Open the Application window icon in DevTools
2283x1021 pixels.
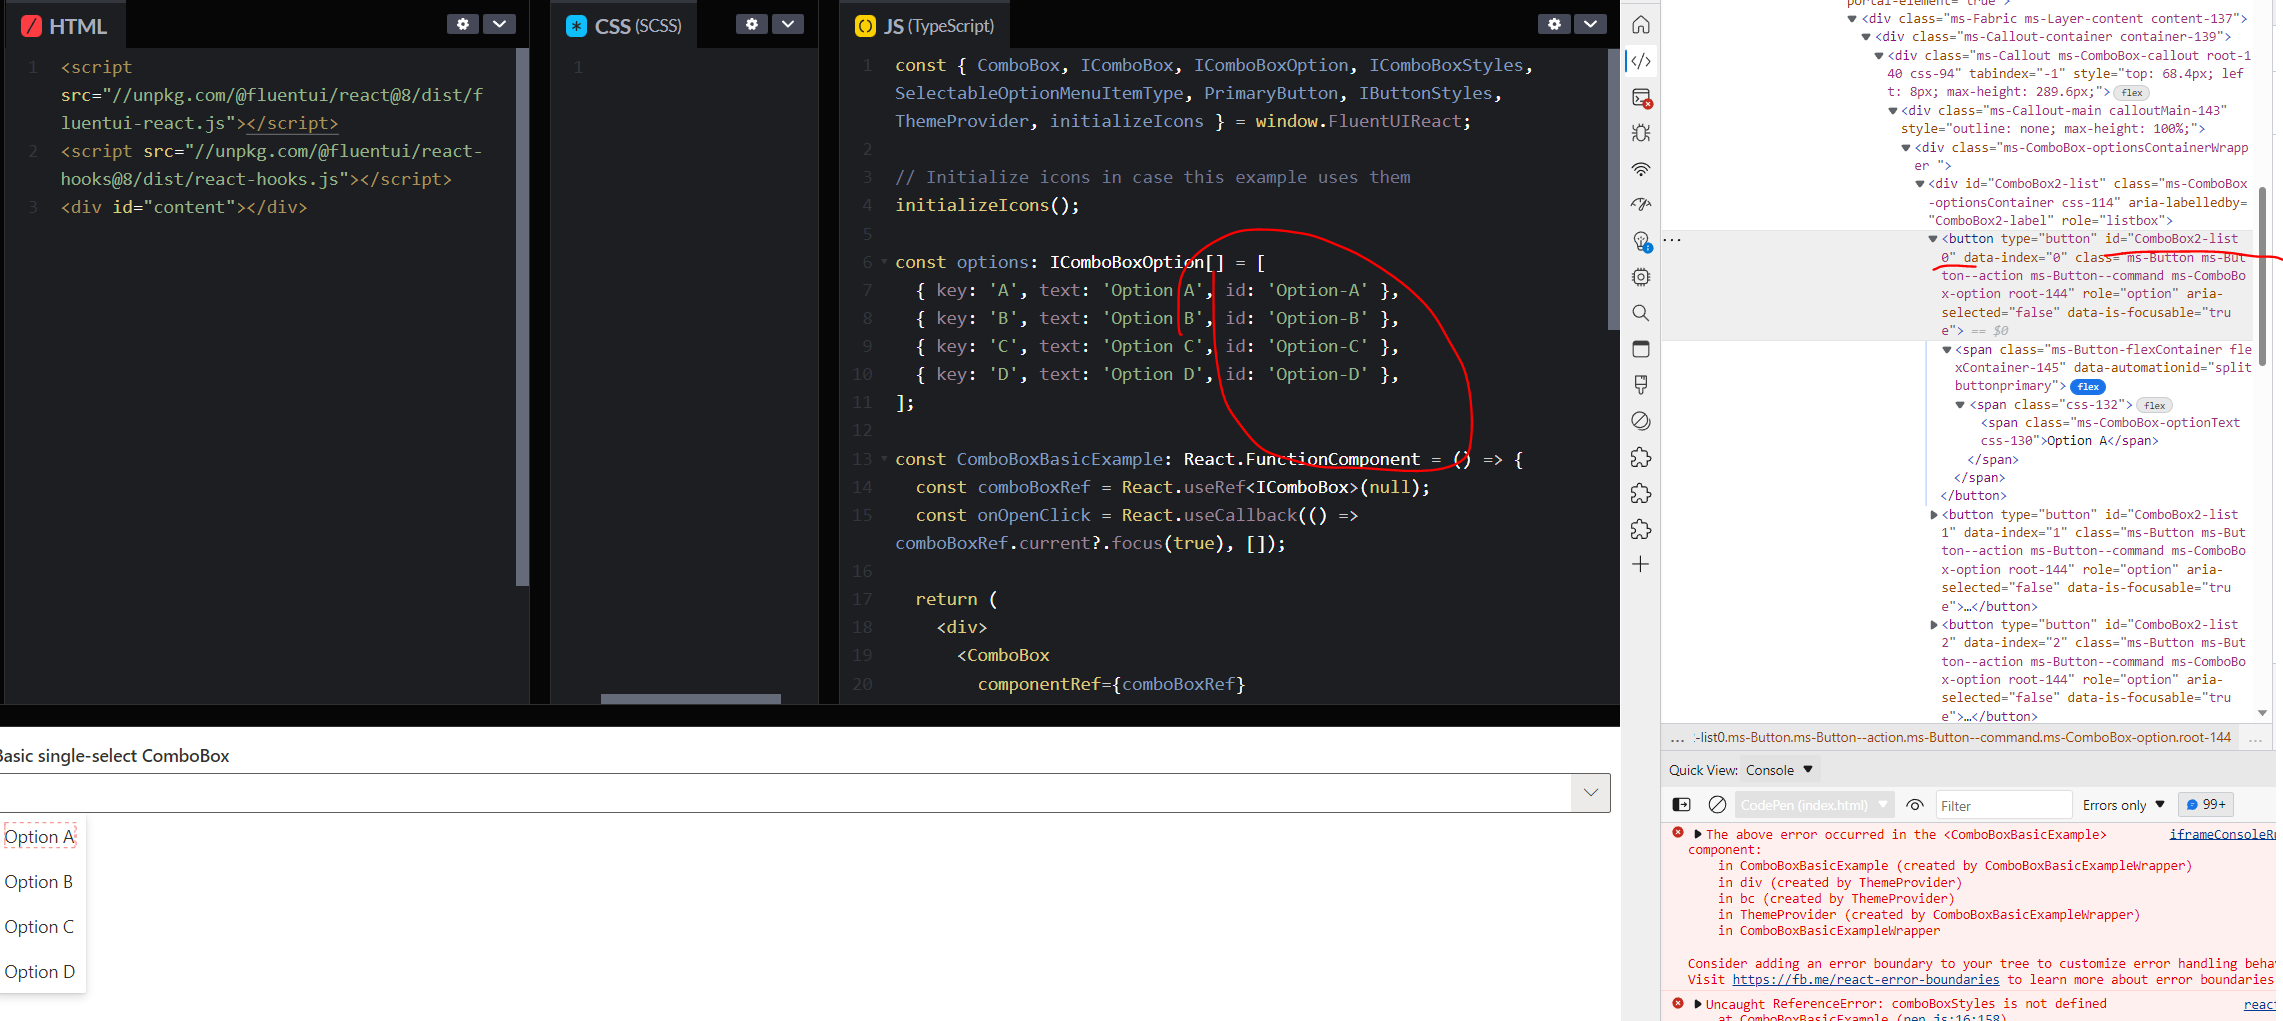[1641, 349]
